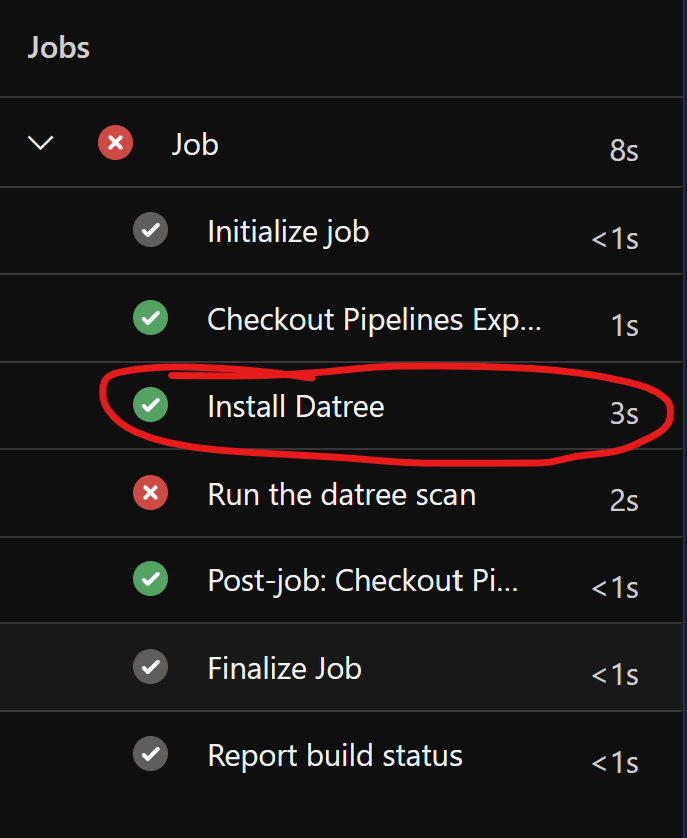
Task: Click the 2s duration of Run the datree scan
Action: [624, 501]
